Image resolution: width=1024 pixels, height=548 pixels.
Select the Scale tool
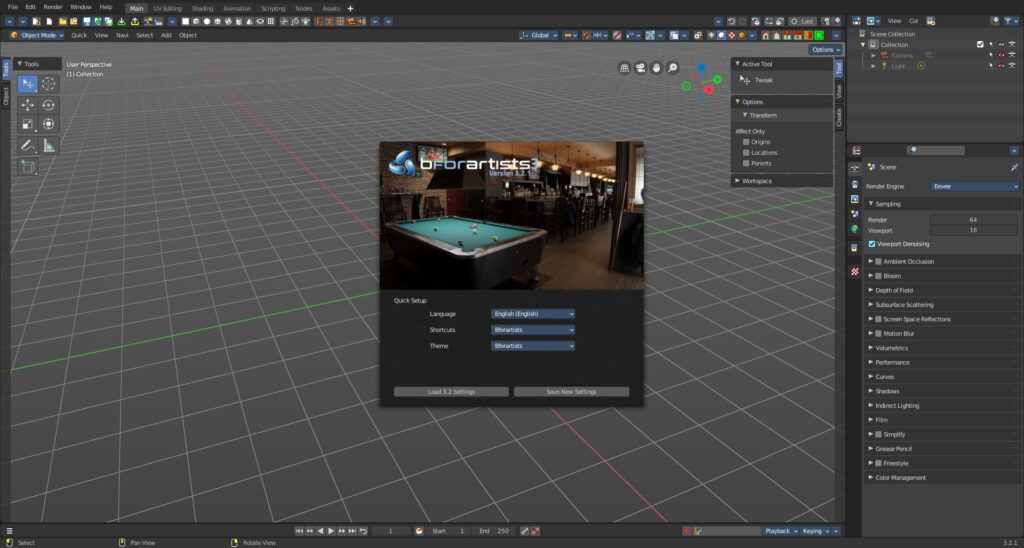pos(27,124)
